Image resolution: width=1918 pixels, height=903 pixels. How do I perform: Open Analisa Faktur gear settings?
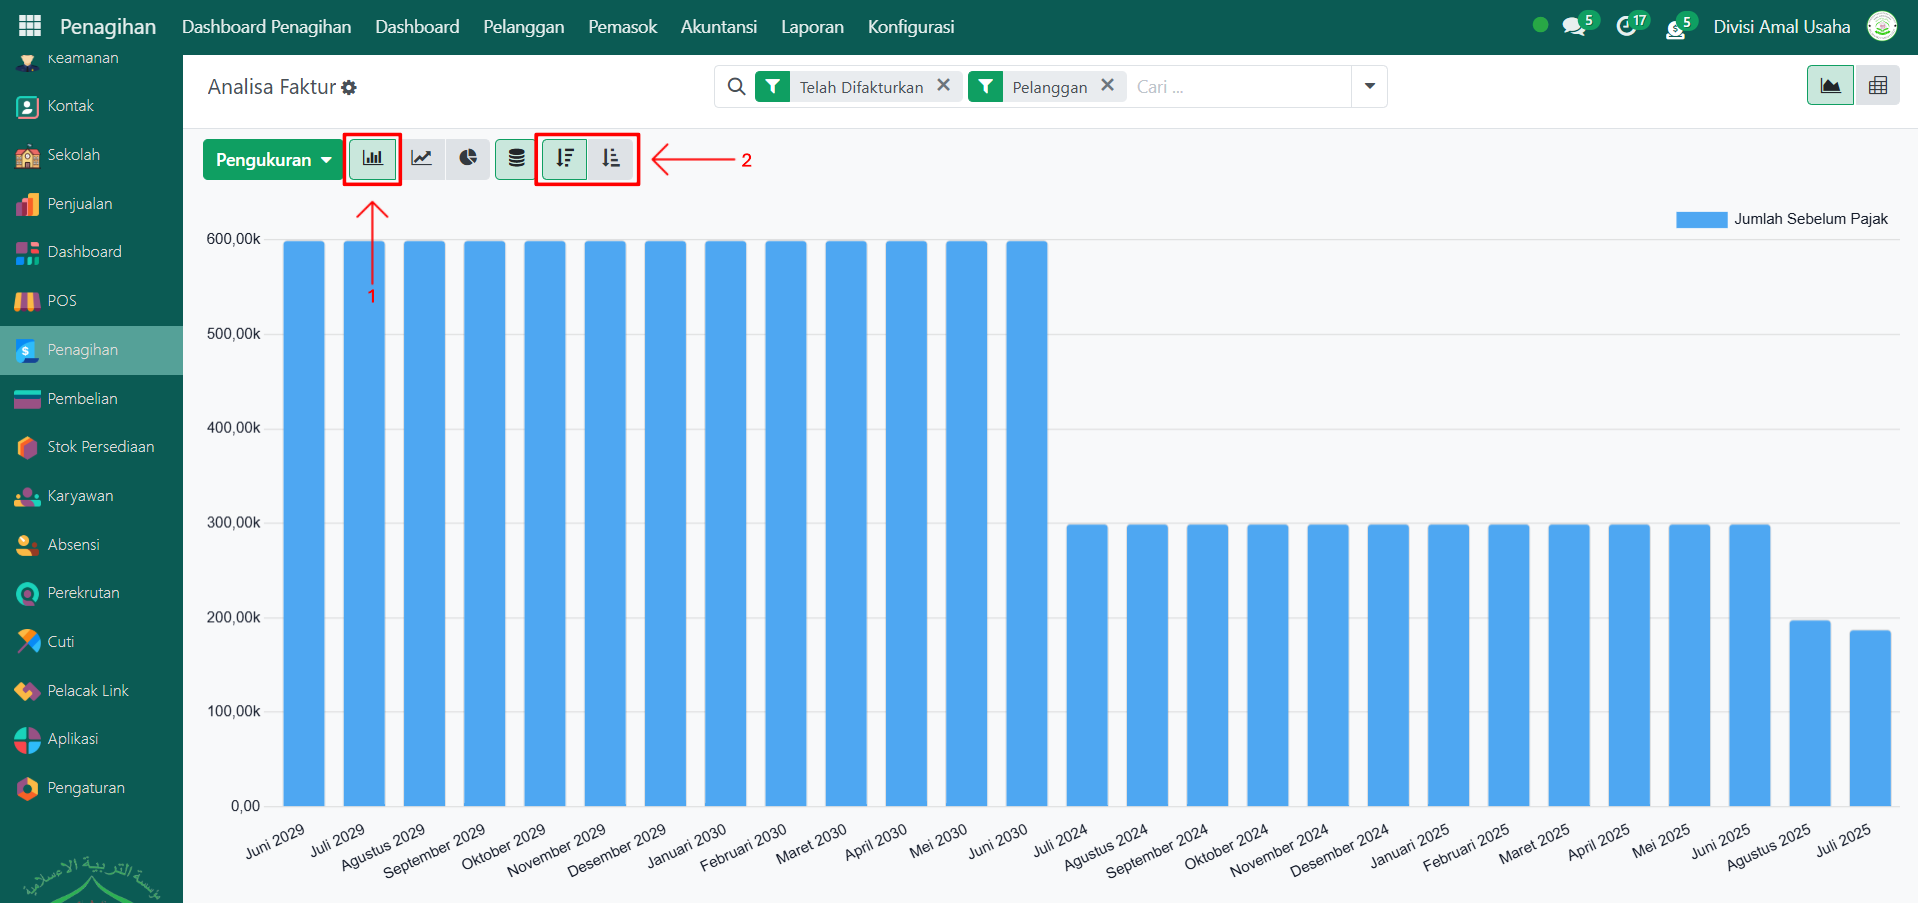pyautogui.click(x=349, y=88)
